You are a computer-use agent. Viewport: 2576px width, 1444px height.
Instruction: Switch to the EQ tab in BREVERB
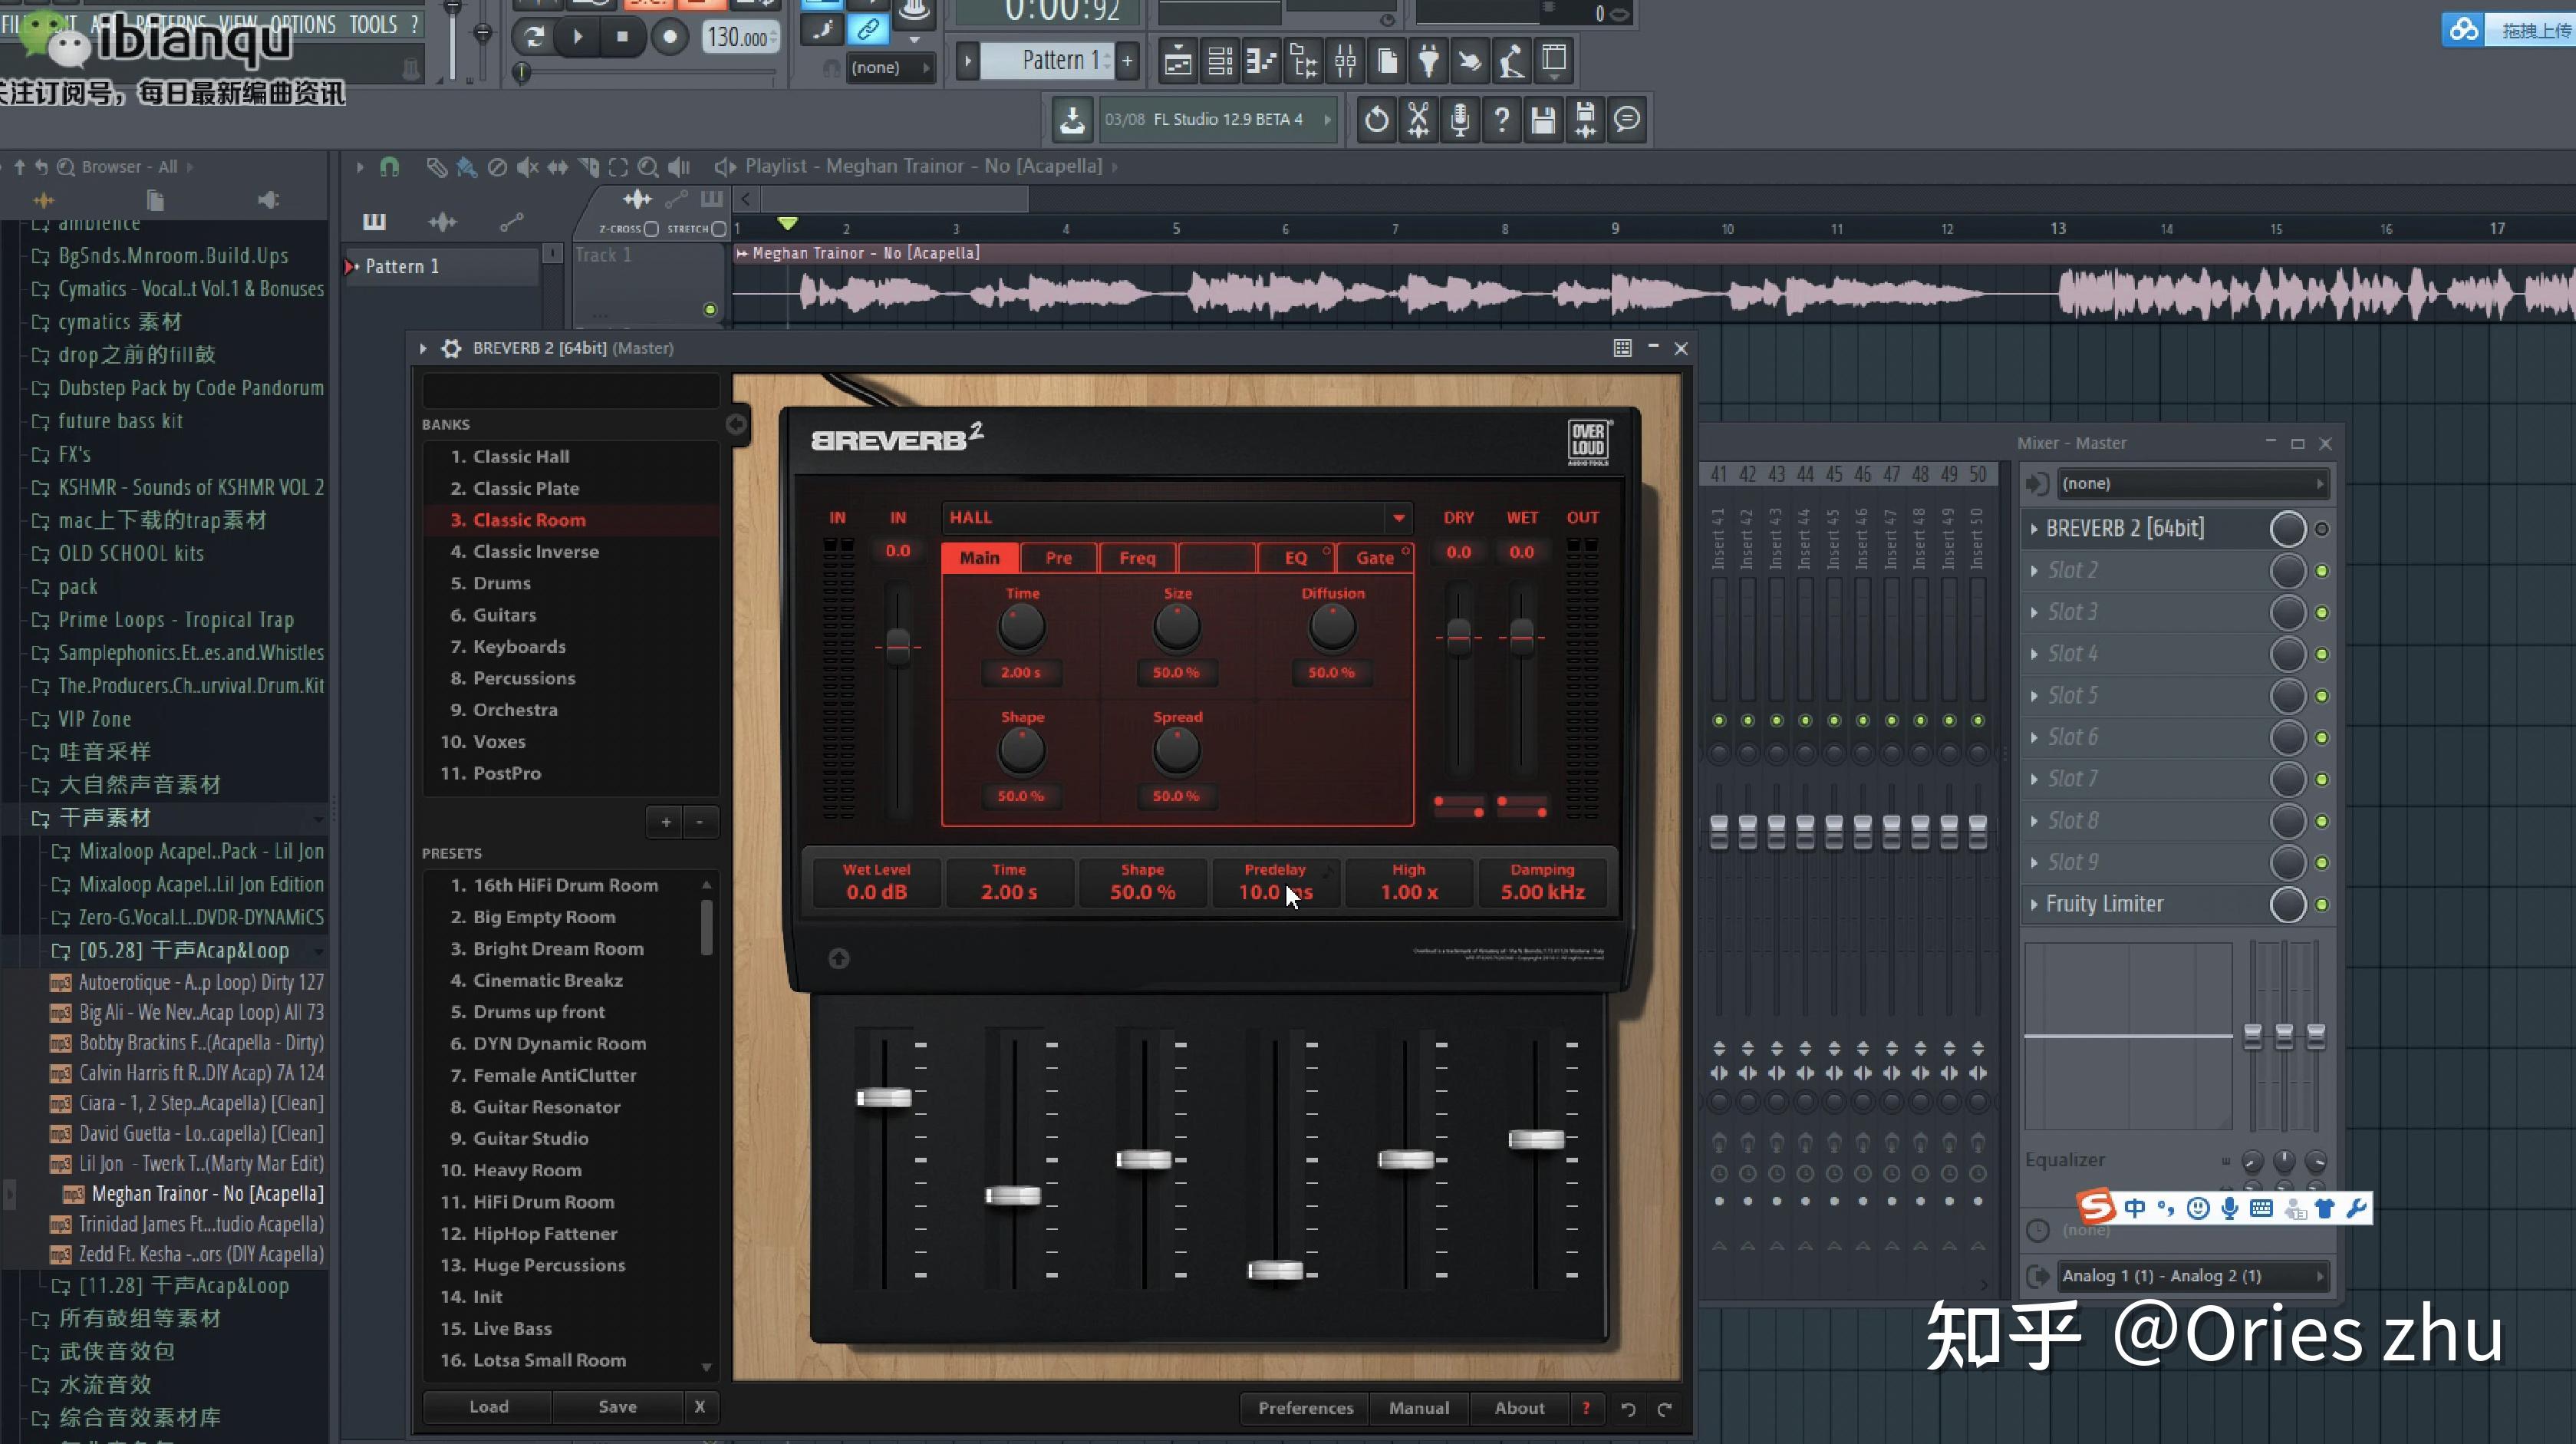pos(1295,558)
